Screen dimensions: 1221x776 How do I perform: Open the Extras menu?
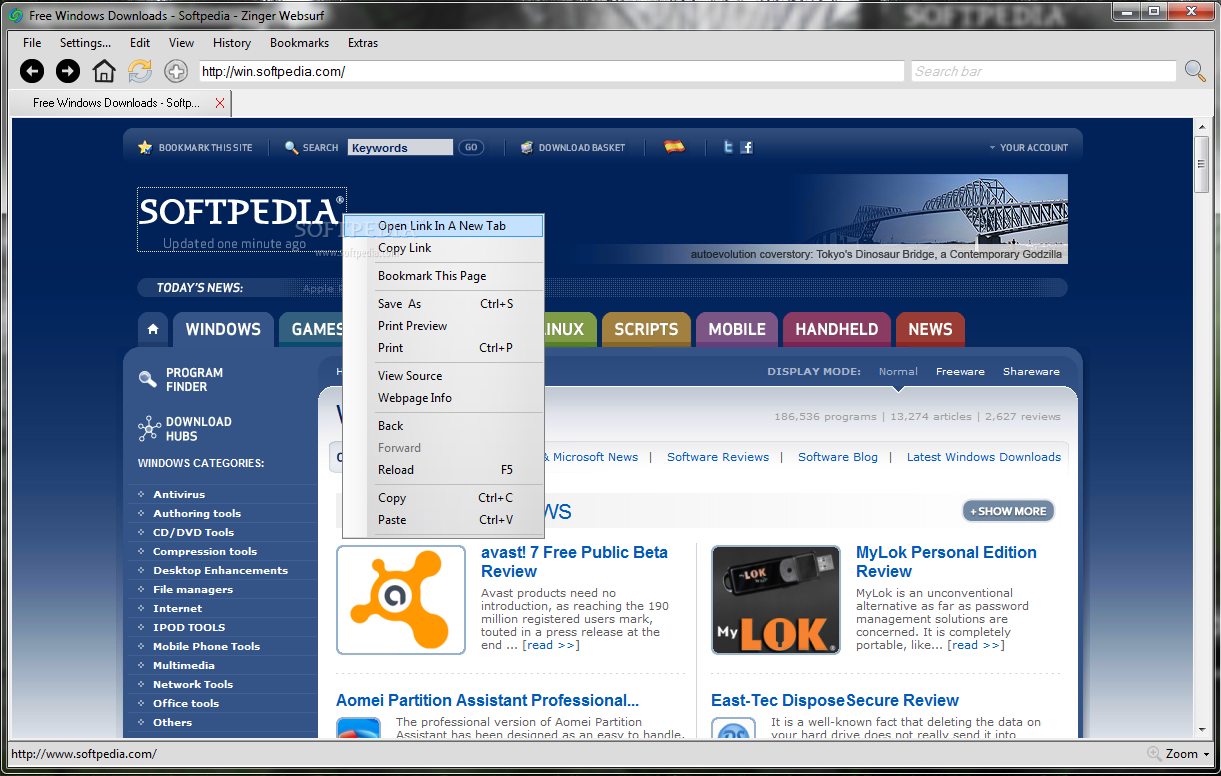[x=363, y=43]
